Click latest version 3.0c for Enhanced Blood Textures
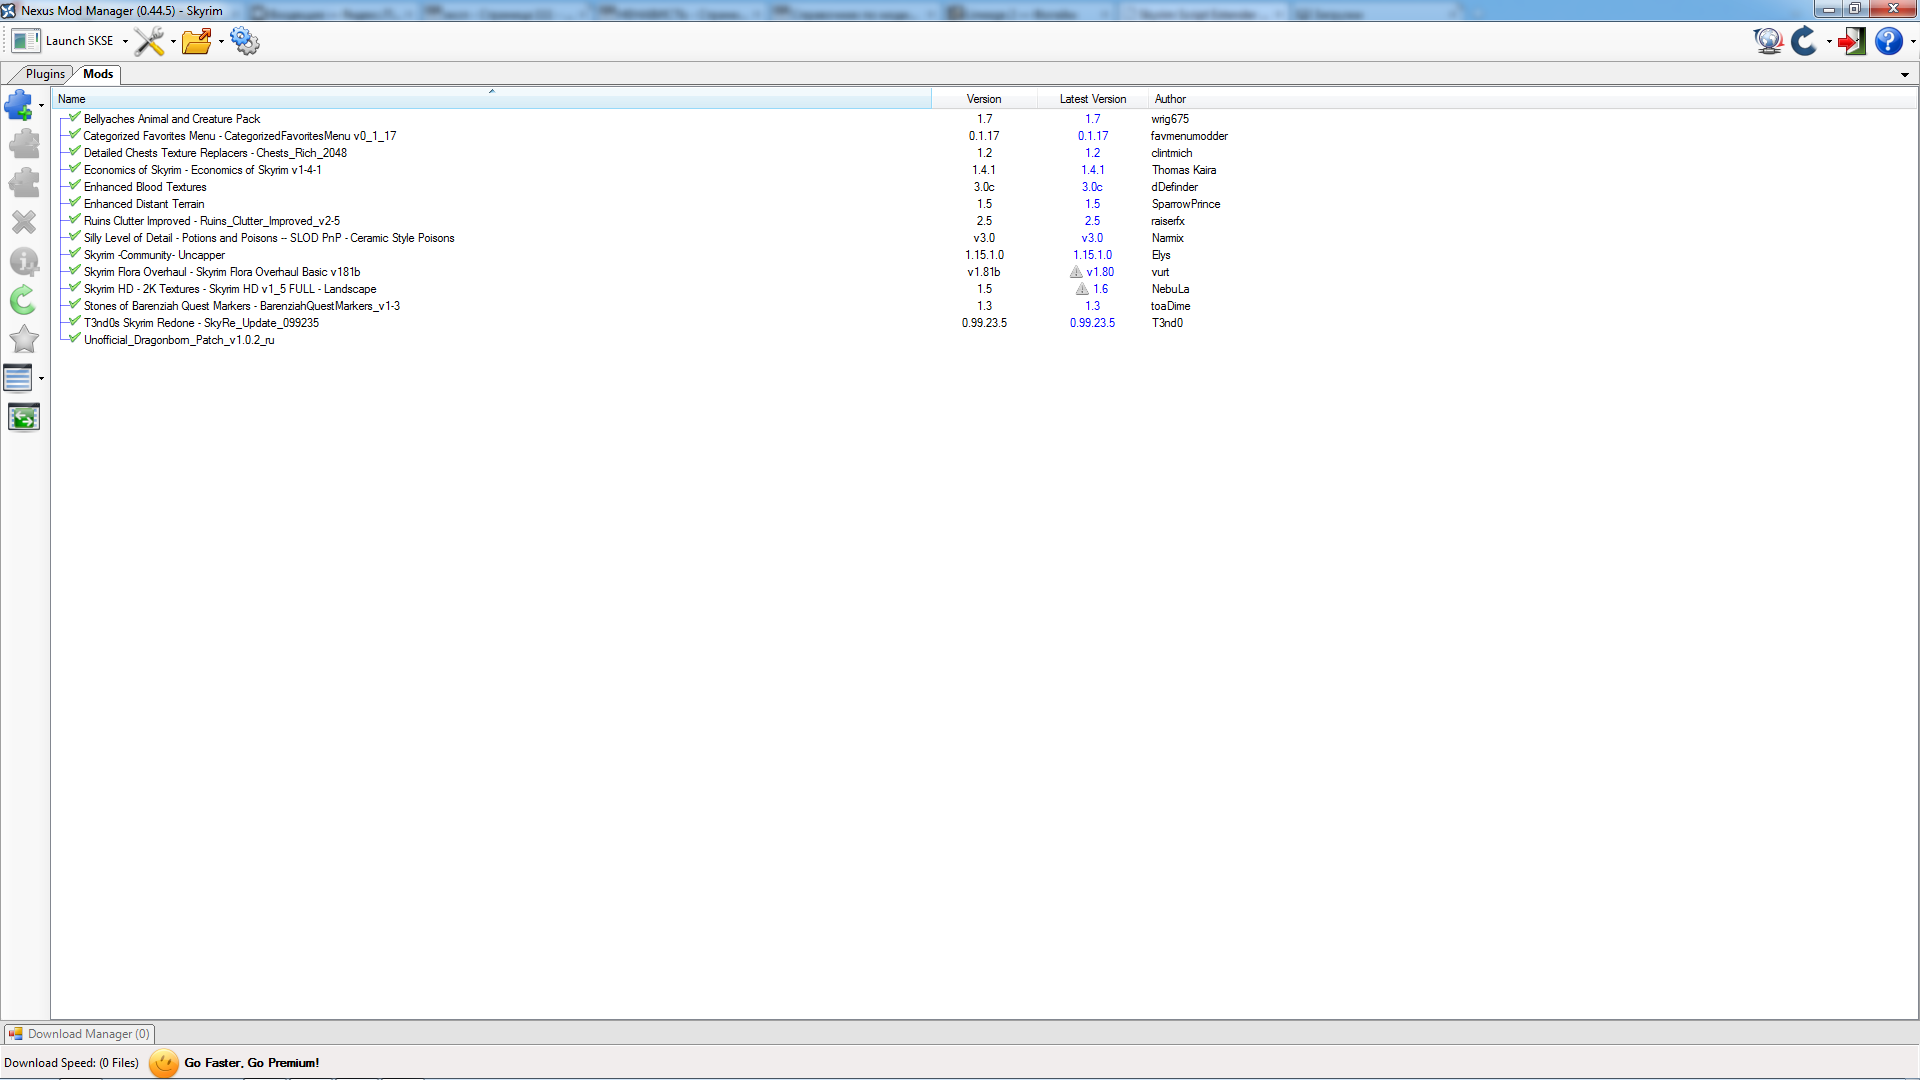1920x1080 pixels. tap(1092, 187)
